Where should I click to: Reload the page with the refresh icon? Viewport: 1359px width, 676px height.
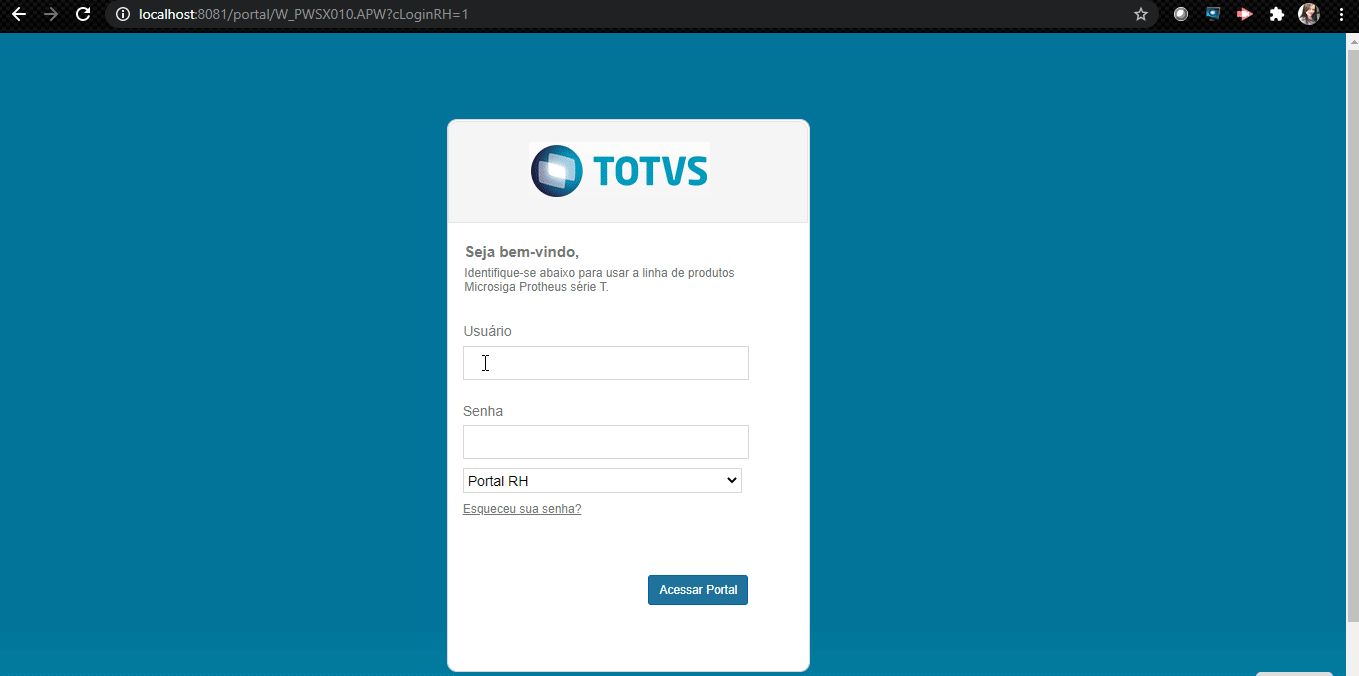[84, 14]
